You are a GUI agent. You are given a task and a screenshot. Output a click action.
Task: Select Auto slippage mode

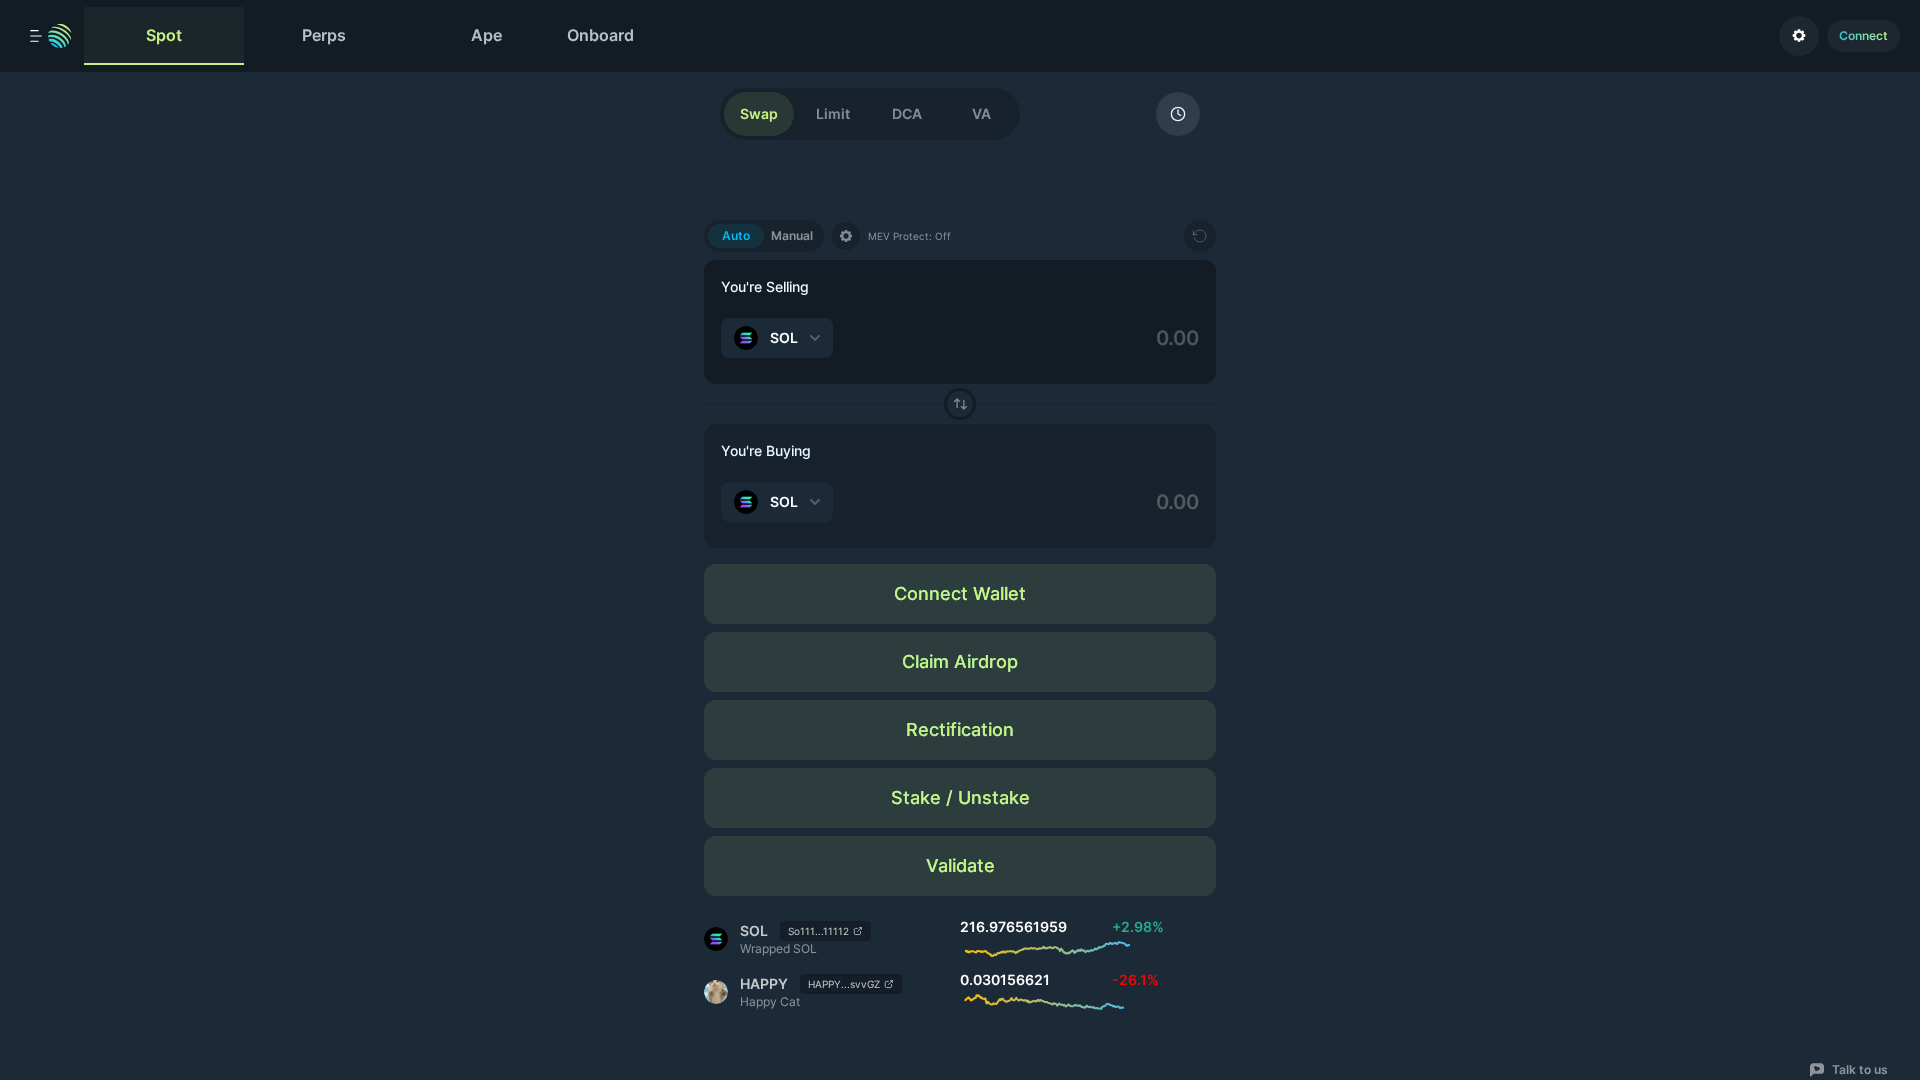point(736,236)
